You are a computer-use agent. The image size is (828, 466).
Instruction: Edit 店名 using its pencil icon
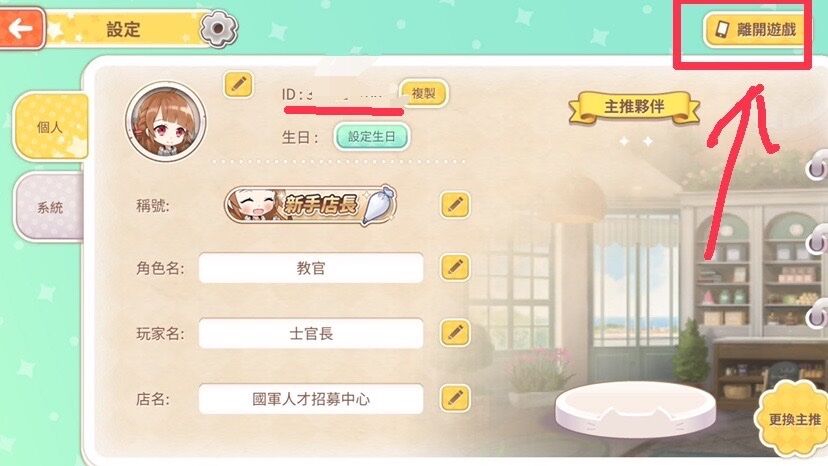coord(455,399)
